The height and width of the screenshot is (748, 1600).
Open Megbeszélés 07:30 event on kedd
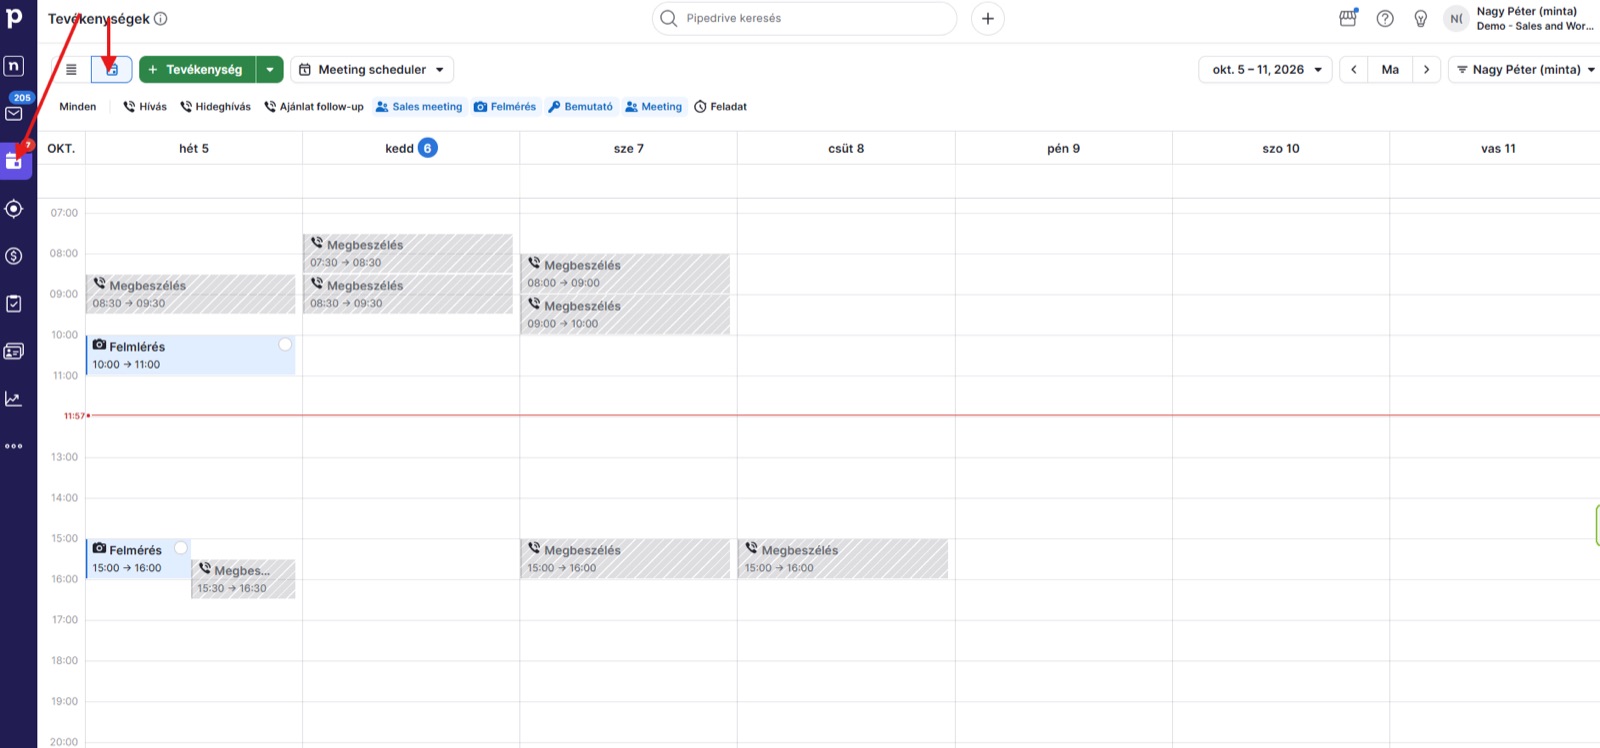click(x=408, y=253)
